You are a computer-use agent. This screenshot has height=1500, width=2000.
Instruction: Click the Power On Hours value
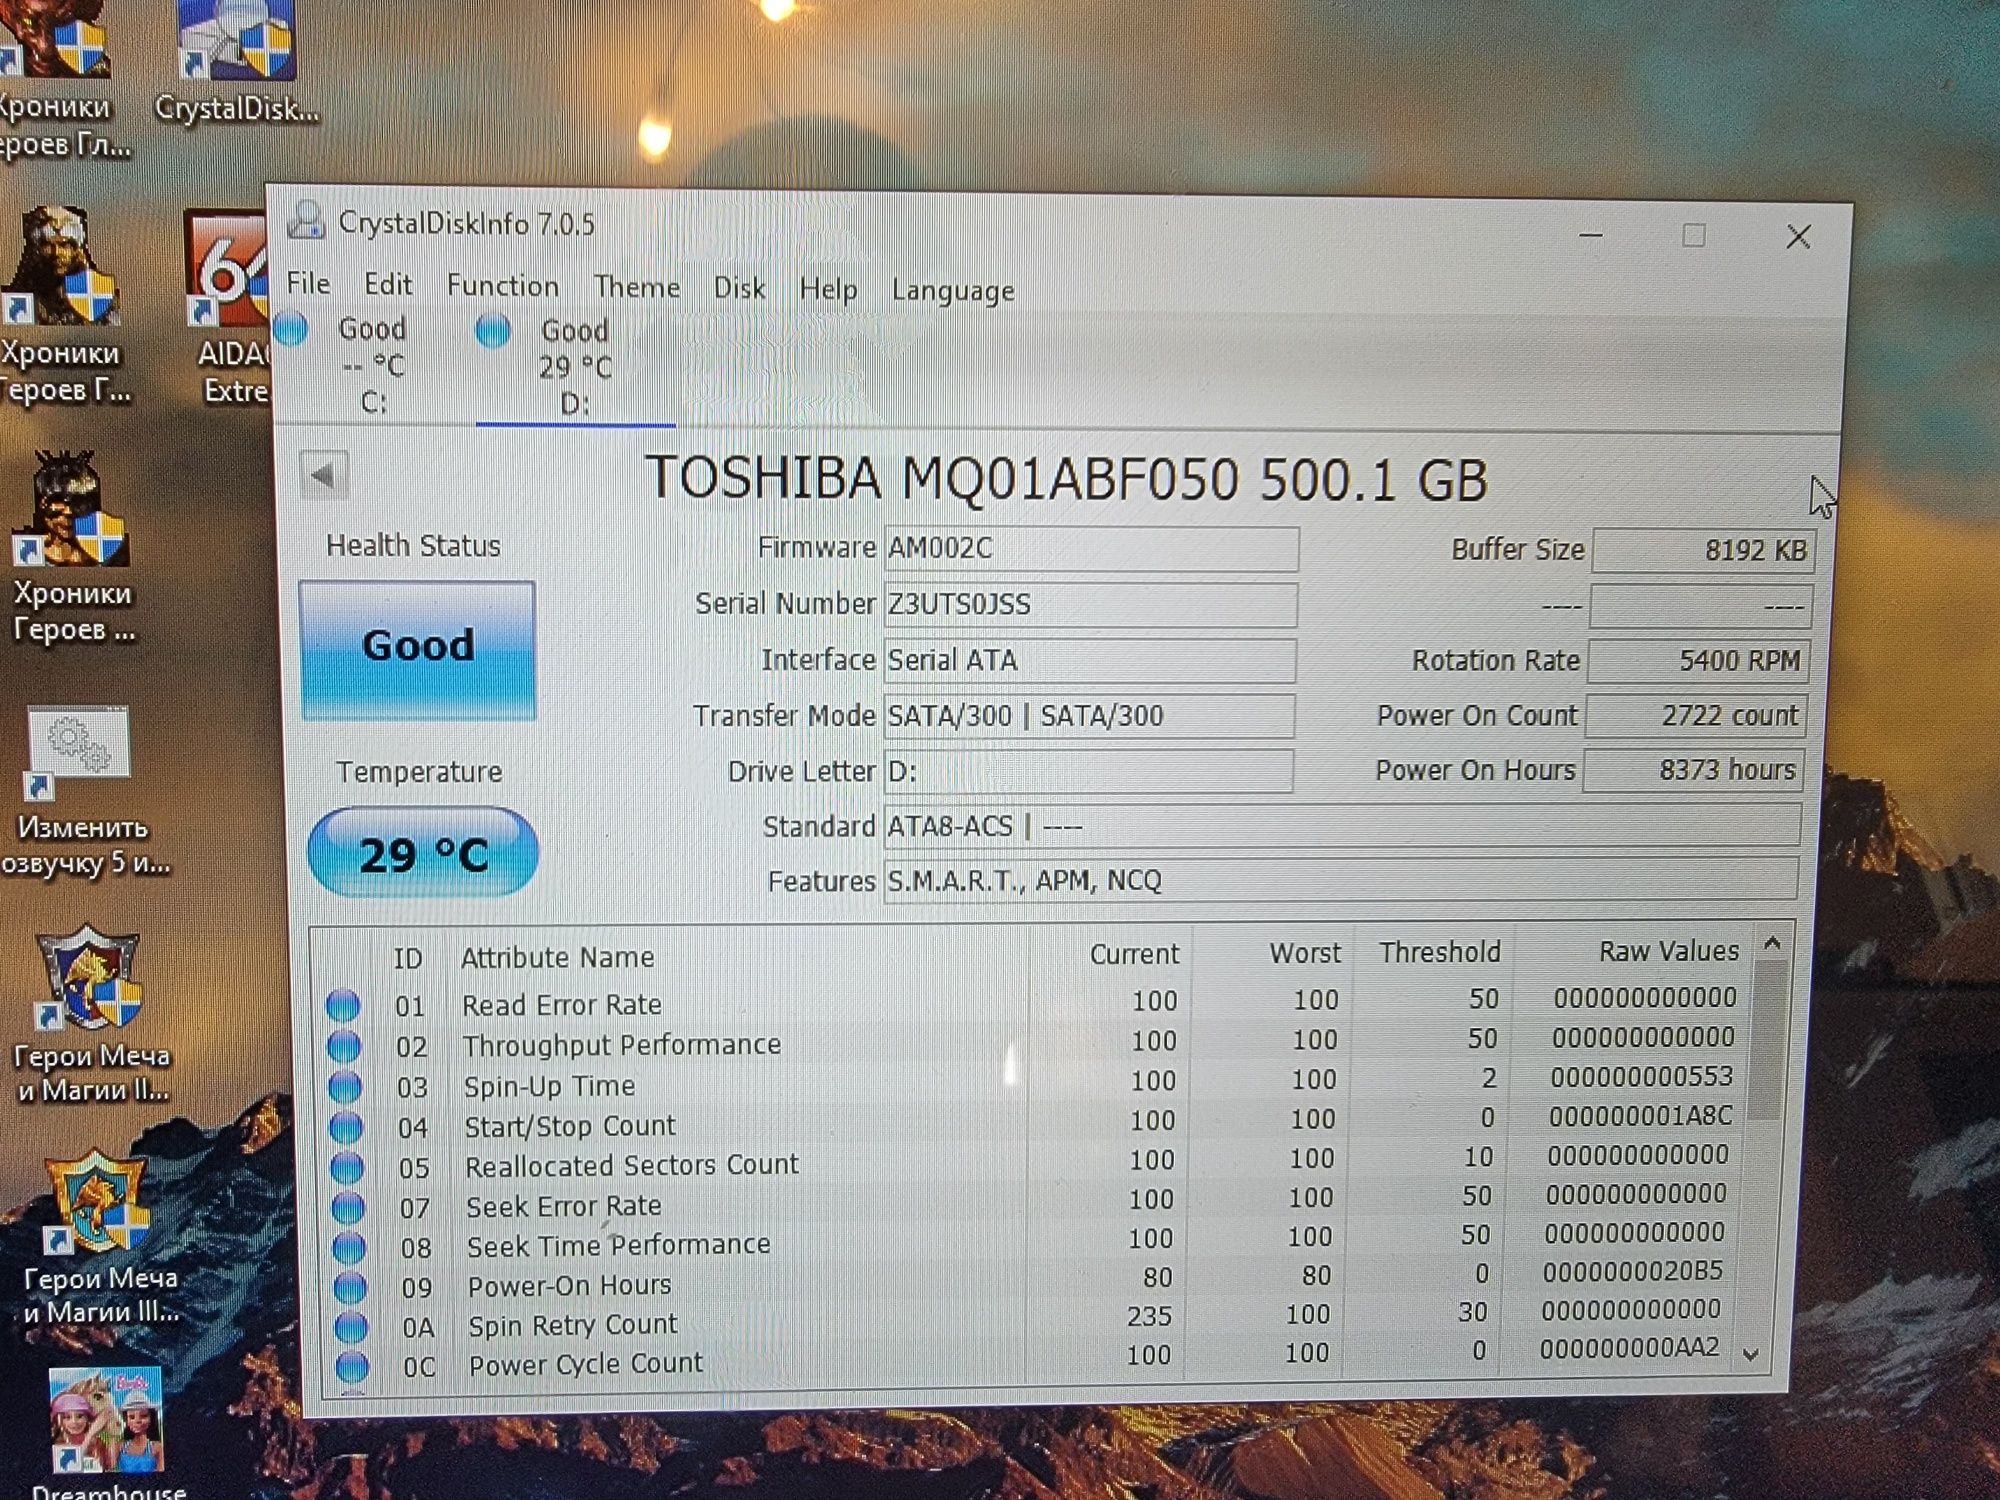click(1694, 770)
